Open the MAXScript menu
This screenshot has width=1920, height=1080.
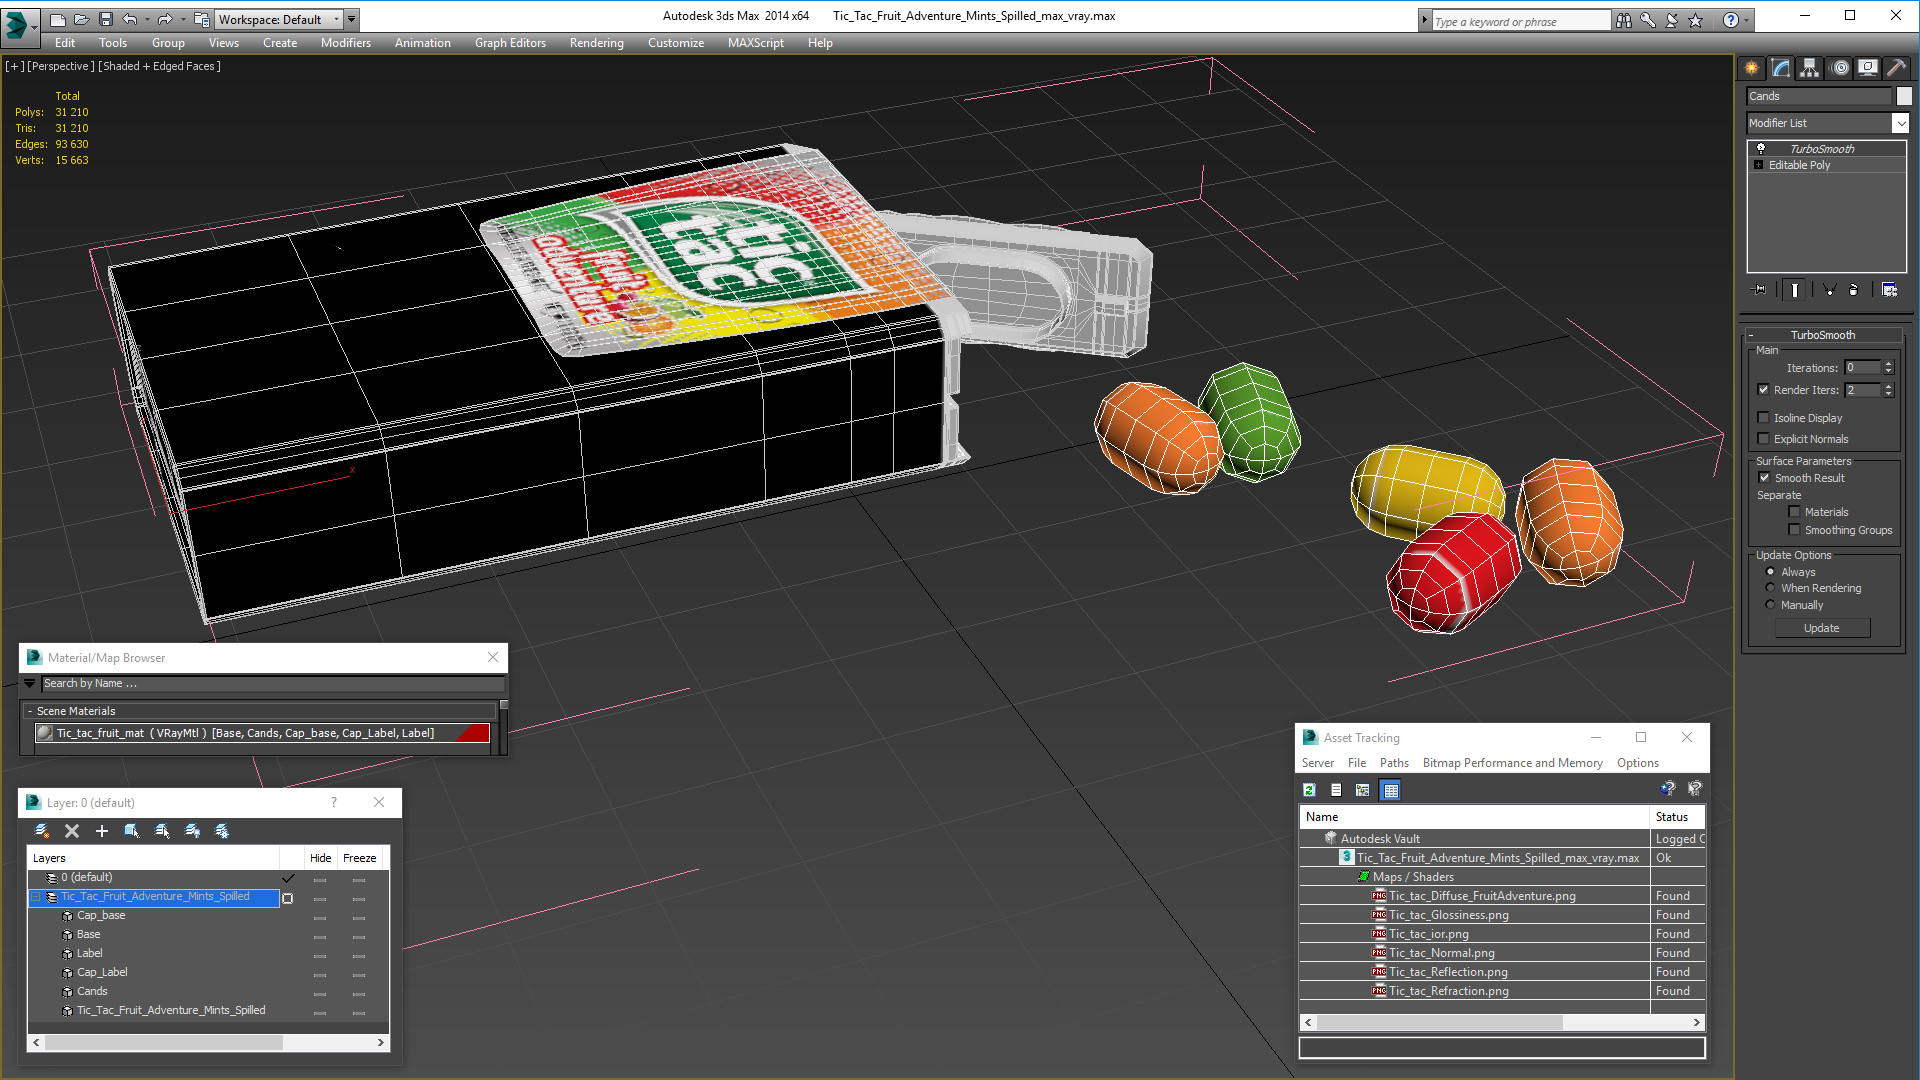[755, 43]
